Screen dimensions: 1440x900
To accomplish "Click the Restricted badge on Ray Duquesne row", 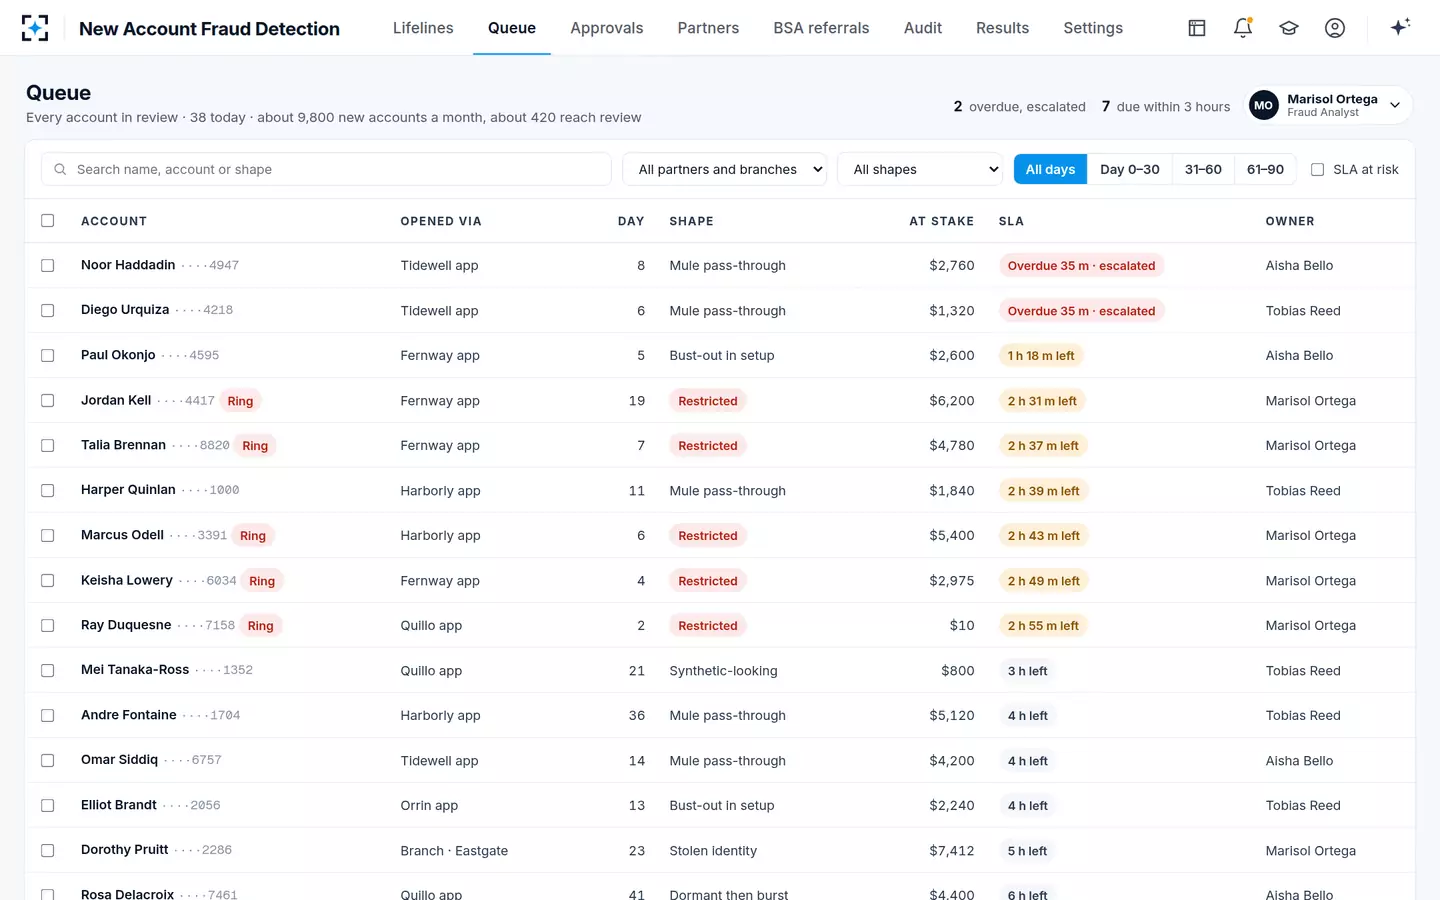I will pos(708,626).
